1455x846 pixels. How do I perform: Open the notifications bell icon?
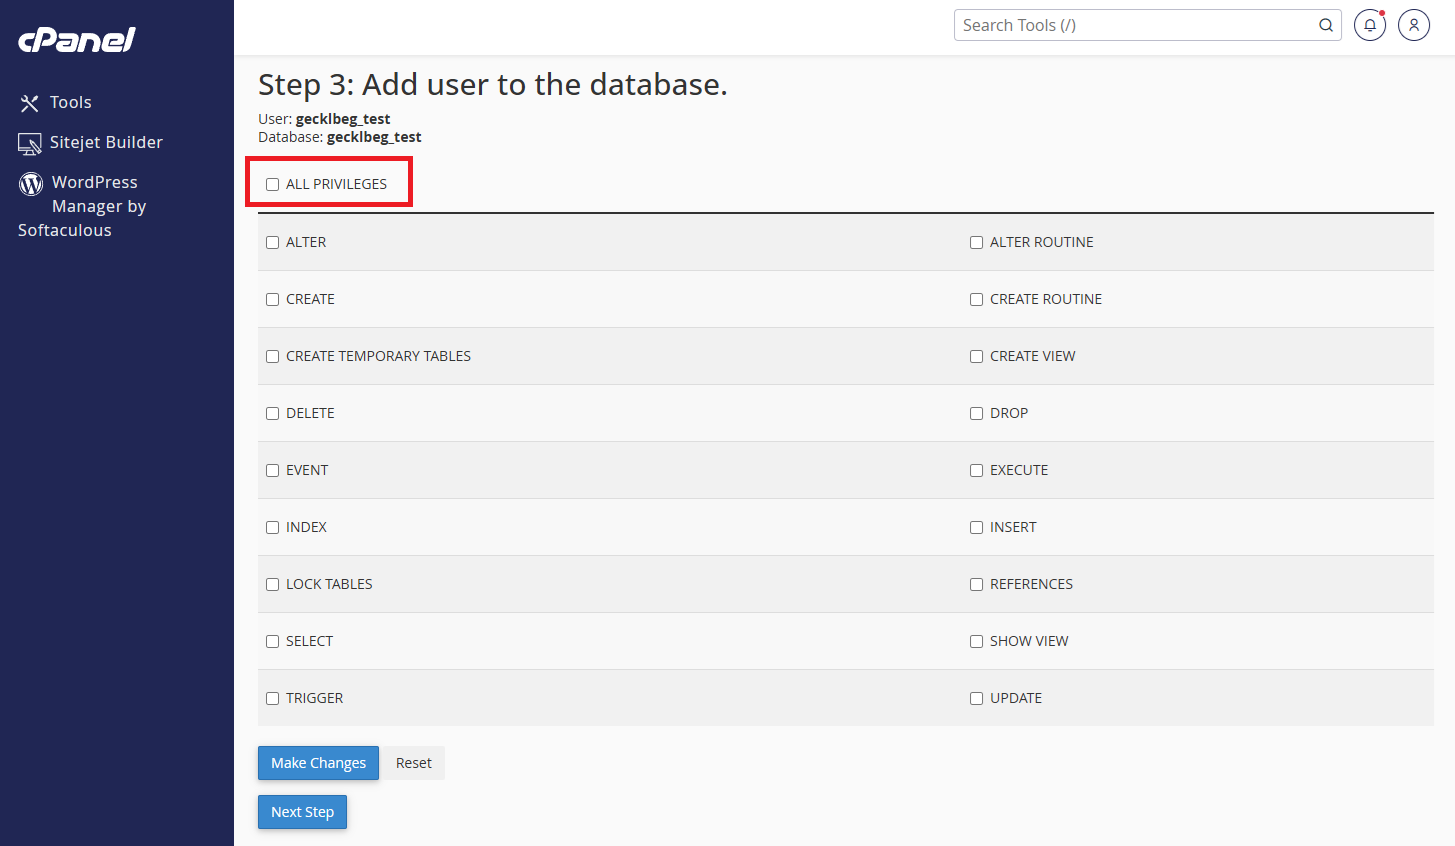(1370, 25)
